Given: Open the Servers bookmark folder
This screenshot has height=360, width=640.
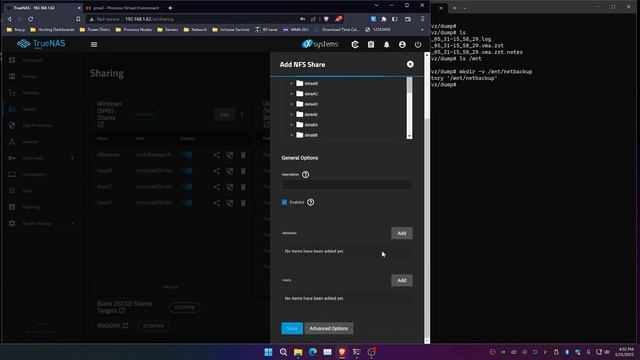Looking at the screenshot, I should click(x=168, y=29).
